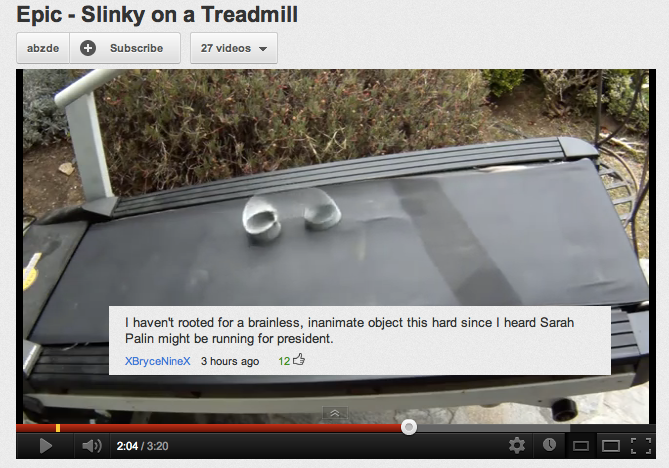Play the video with the play button

45,446
